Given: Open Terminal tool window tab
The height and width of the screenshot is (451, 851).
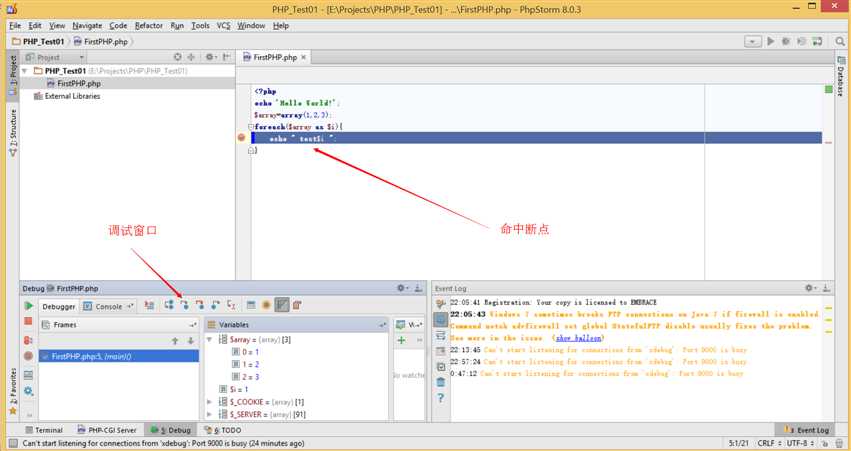Looking at the screenshot, I should coord(44,430).
